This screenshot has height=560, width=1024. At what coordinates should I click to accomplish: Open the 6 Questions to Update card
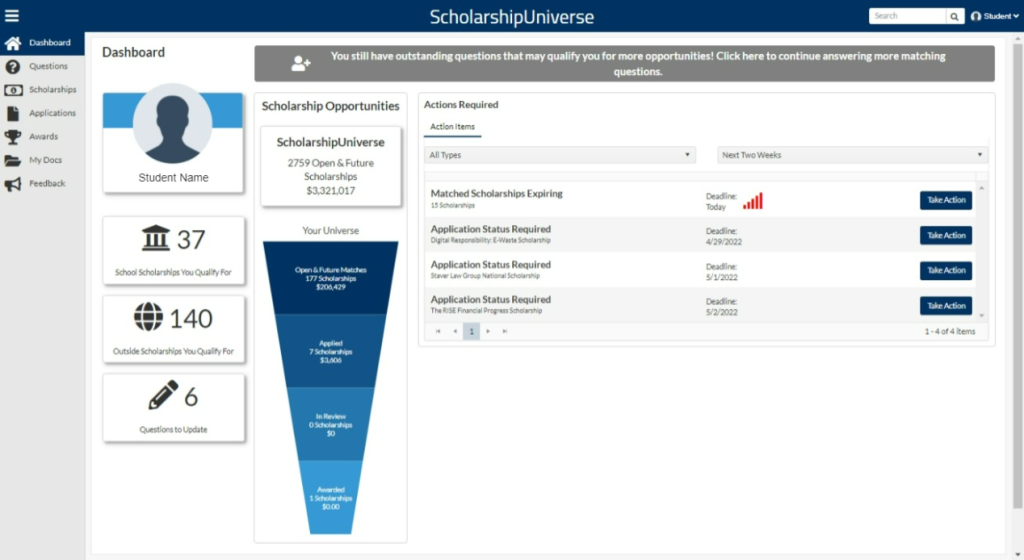point(174,408)
